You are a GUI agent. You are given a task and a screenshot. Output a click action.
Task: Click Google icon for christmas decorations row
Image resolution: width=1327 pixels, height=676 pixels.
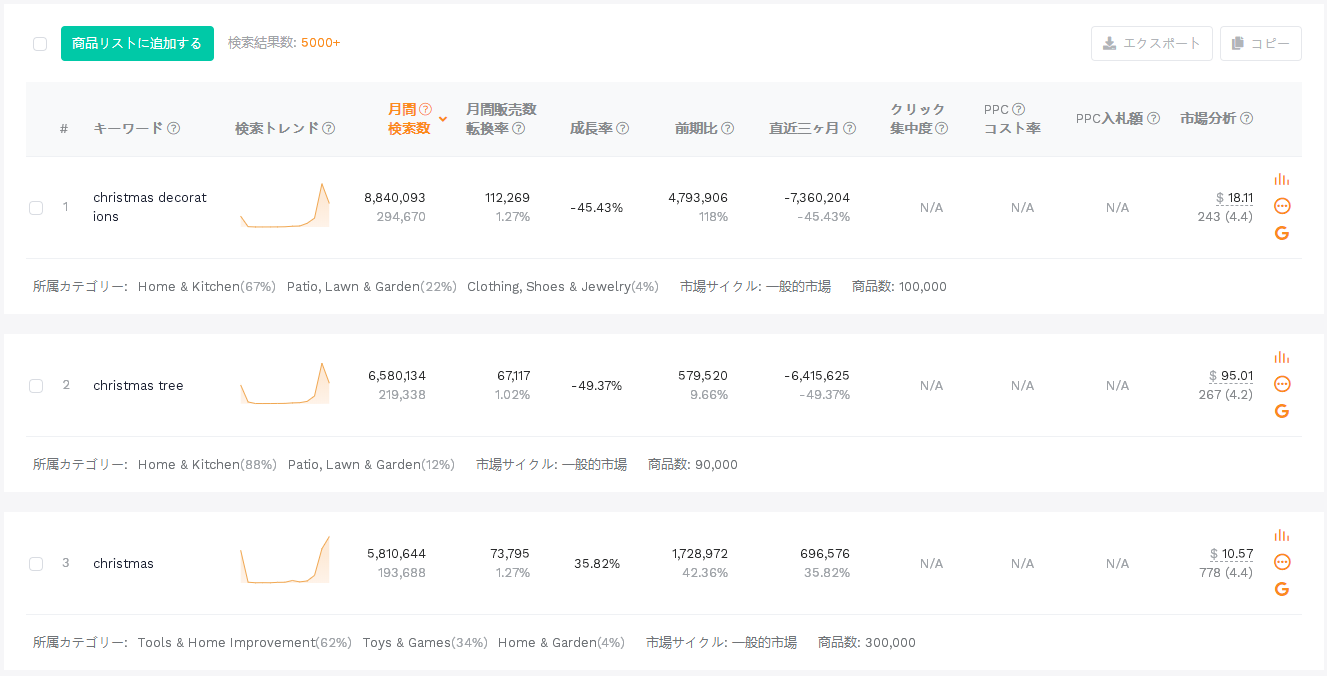(1282, 233)
